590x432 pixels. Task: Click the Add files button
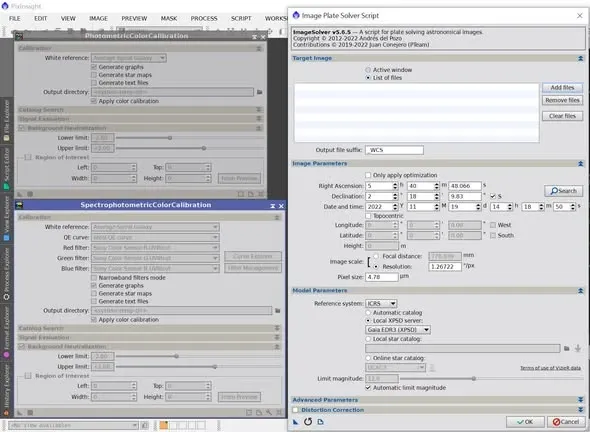click(563, 88)
